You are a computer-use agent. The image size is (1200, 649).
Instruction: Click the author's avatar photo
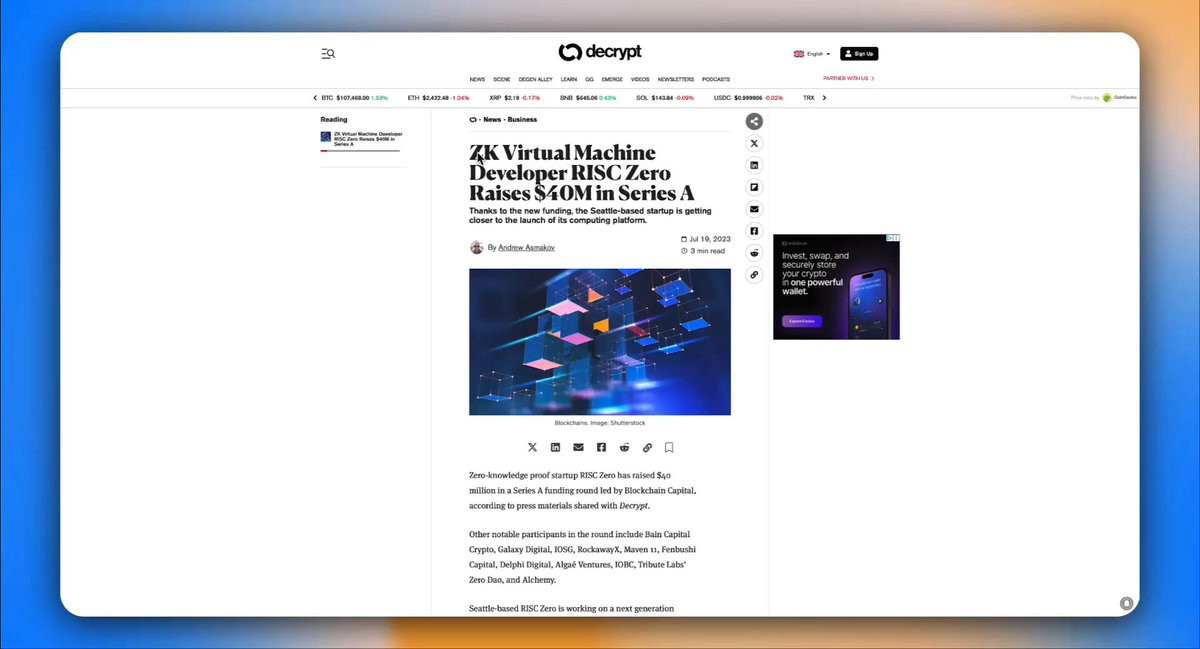477,247
